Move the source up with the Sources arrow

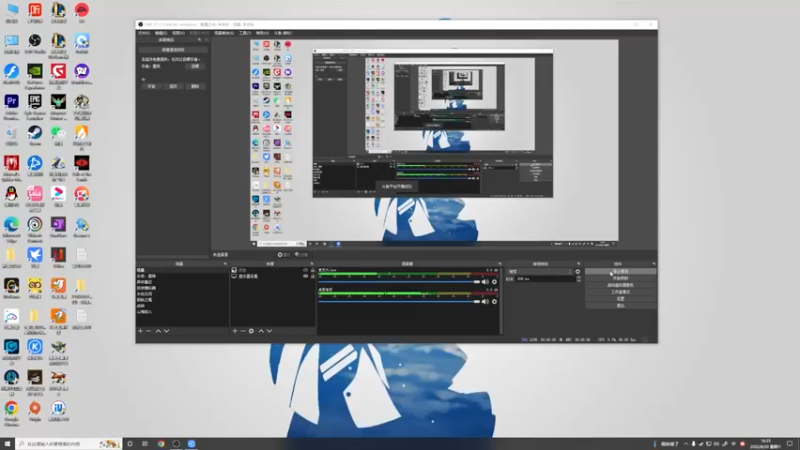point(261,331)
